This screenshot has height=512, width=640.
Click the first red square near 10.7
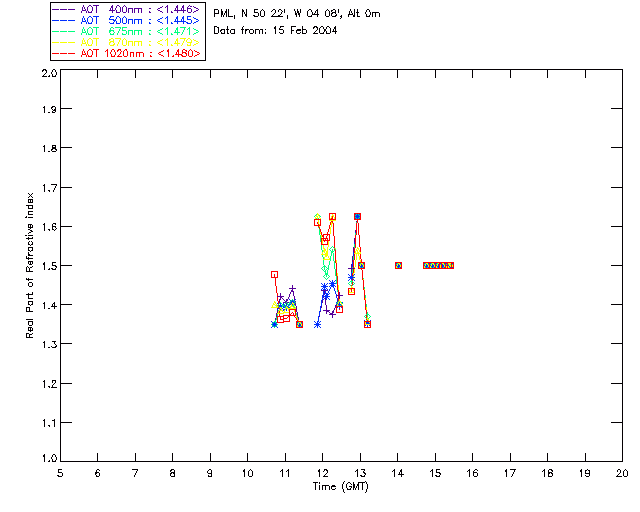pos(274,275)
